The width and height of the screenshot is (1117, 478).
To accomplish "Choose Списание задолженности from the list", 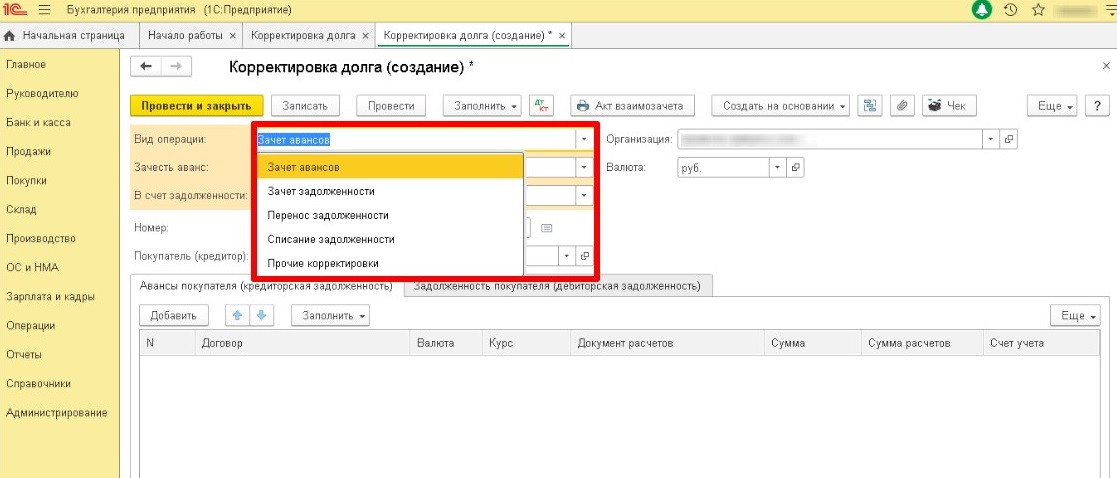I will pos(331,239).
